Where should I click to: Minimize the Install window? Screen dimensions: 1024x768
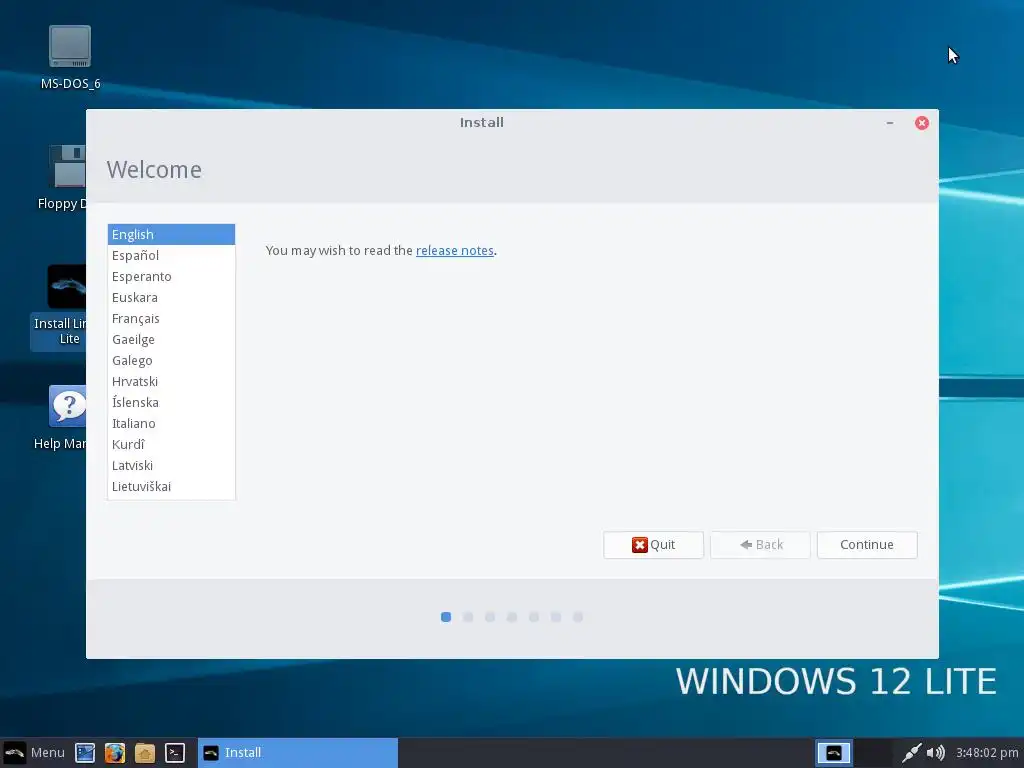[889, 123]
